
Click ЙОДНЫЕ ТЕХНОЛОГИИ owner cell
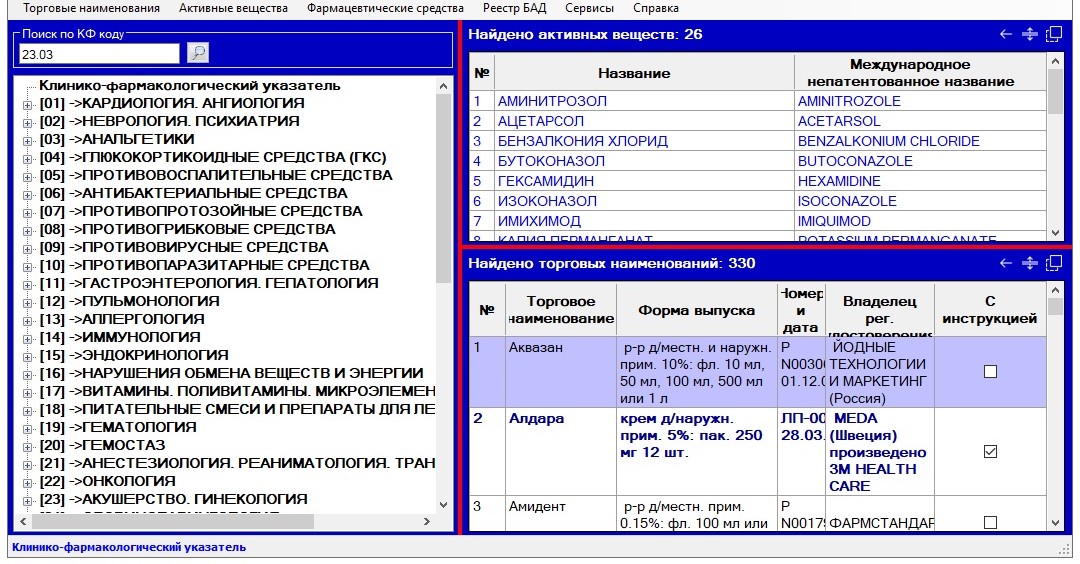pos(880,372)
